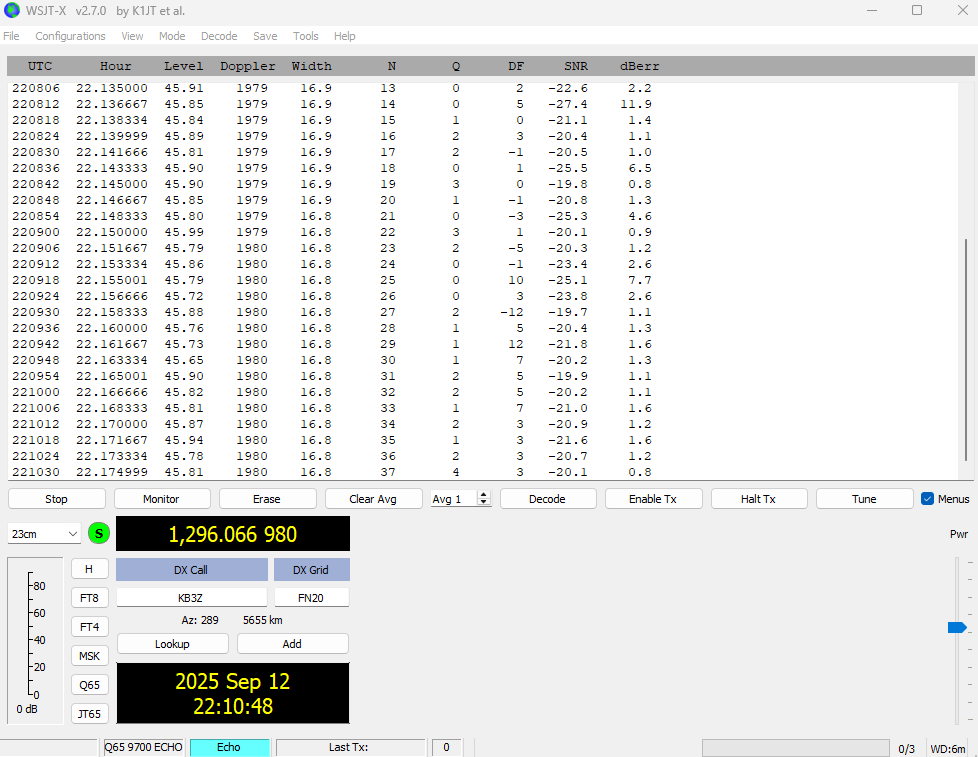This screenshot has height=757, width=978.
Task: Increment the Avg spinner value
Action: tap(485, 495)
